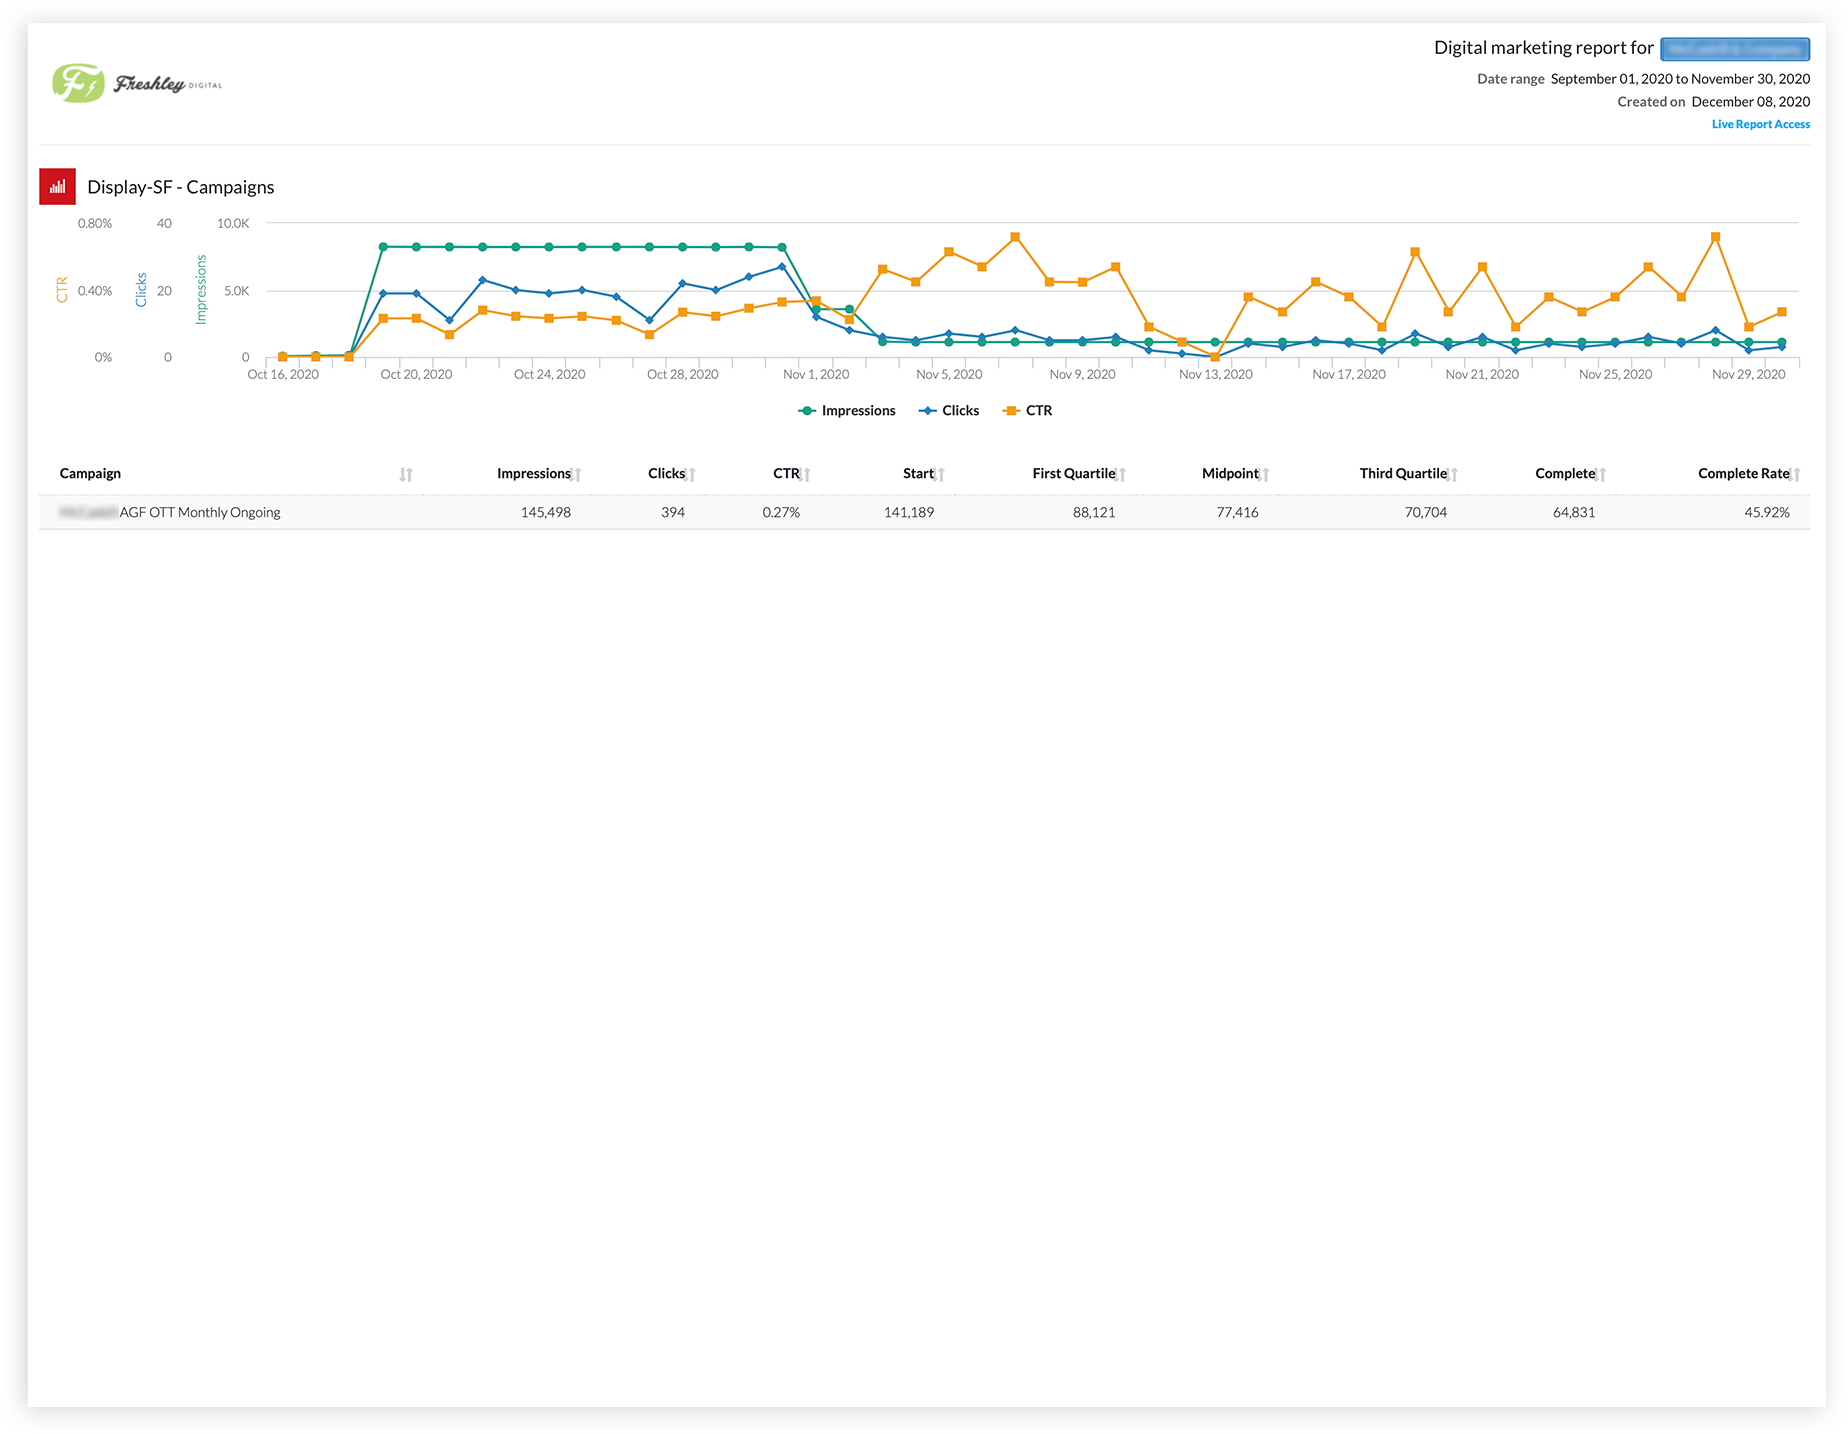Screen dimensions: 1848x1434
Task: Click the sort icon on CTR column
Action: [806, 473]
